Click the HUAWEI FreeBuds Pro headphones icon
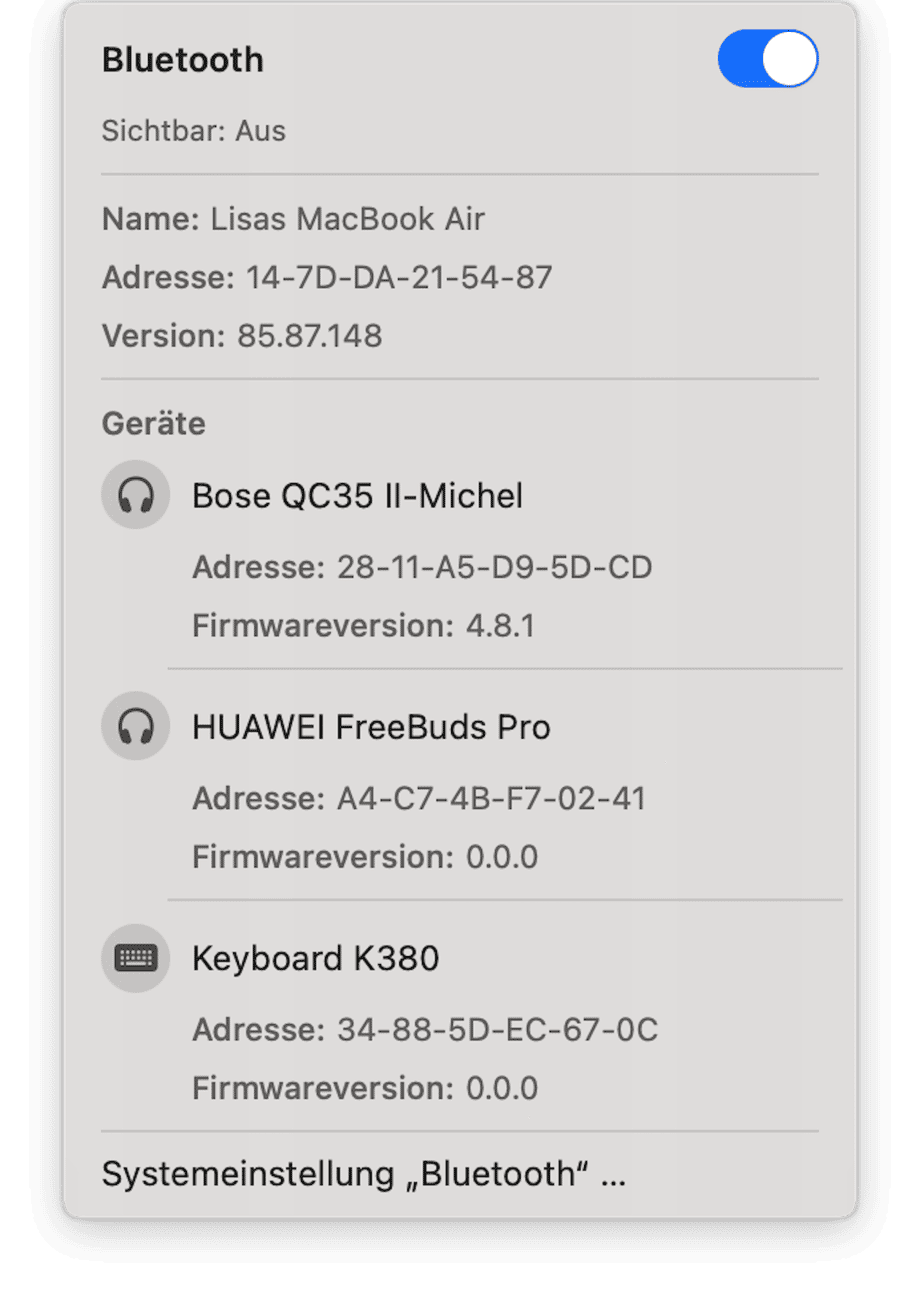 [135, 726]
